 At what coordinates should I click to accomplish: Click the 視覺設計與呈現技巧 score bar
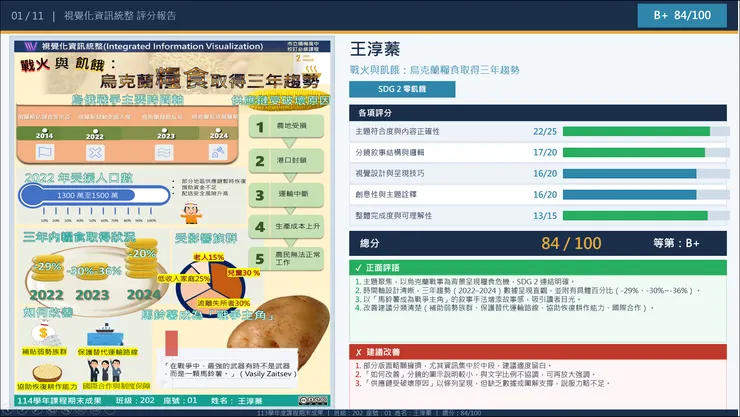[646, 174]
